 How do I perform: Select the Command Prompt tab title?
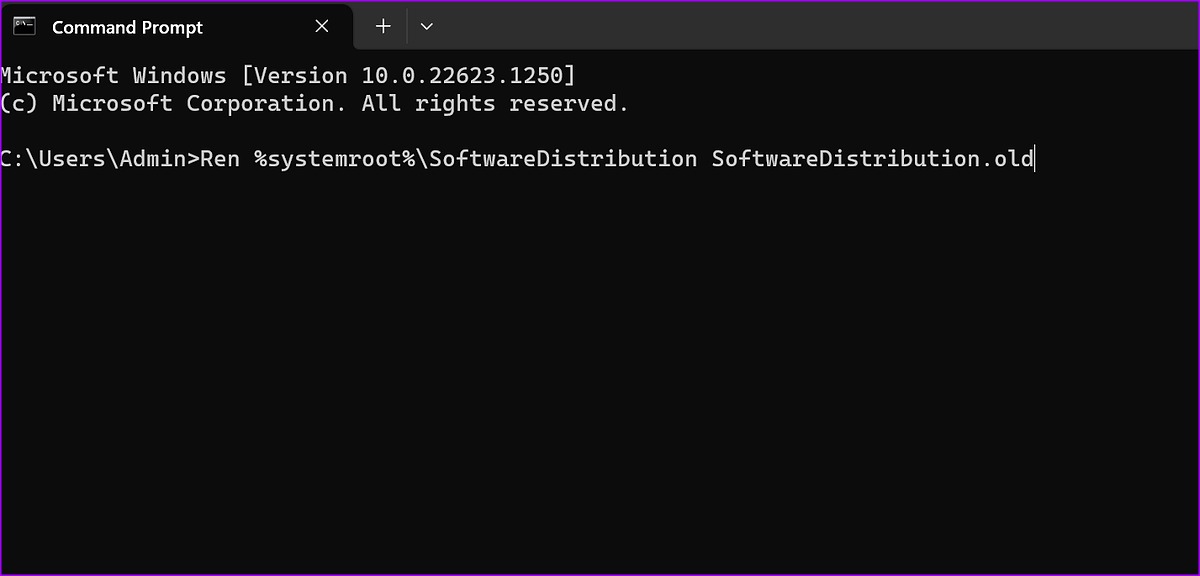point(127,28)
